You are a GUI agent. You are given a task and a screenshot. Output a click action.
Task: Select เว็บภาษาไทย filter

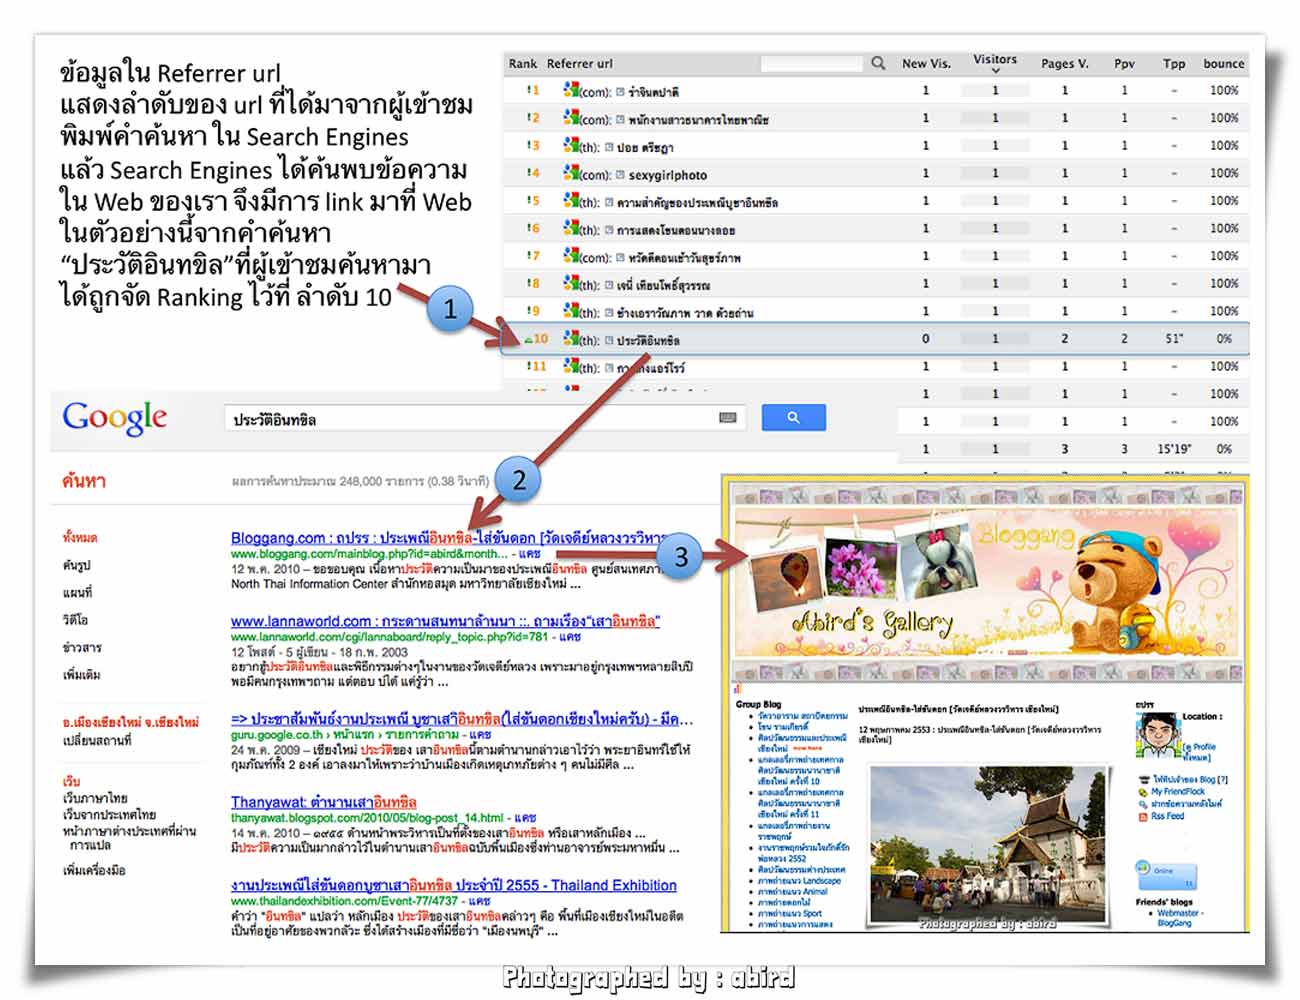95,798
